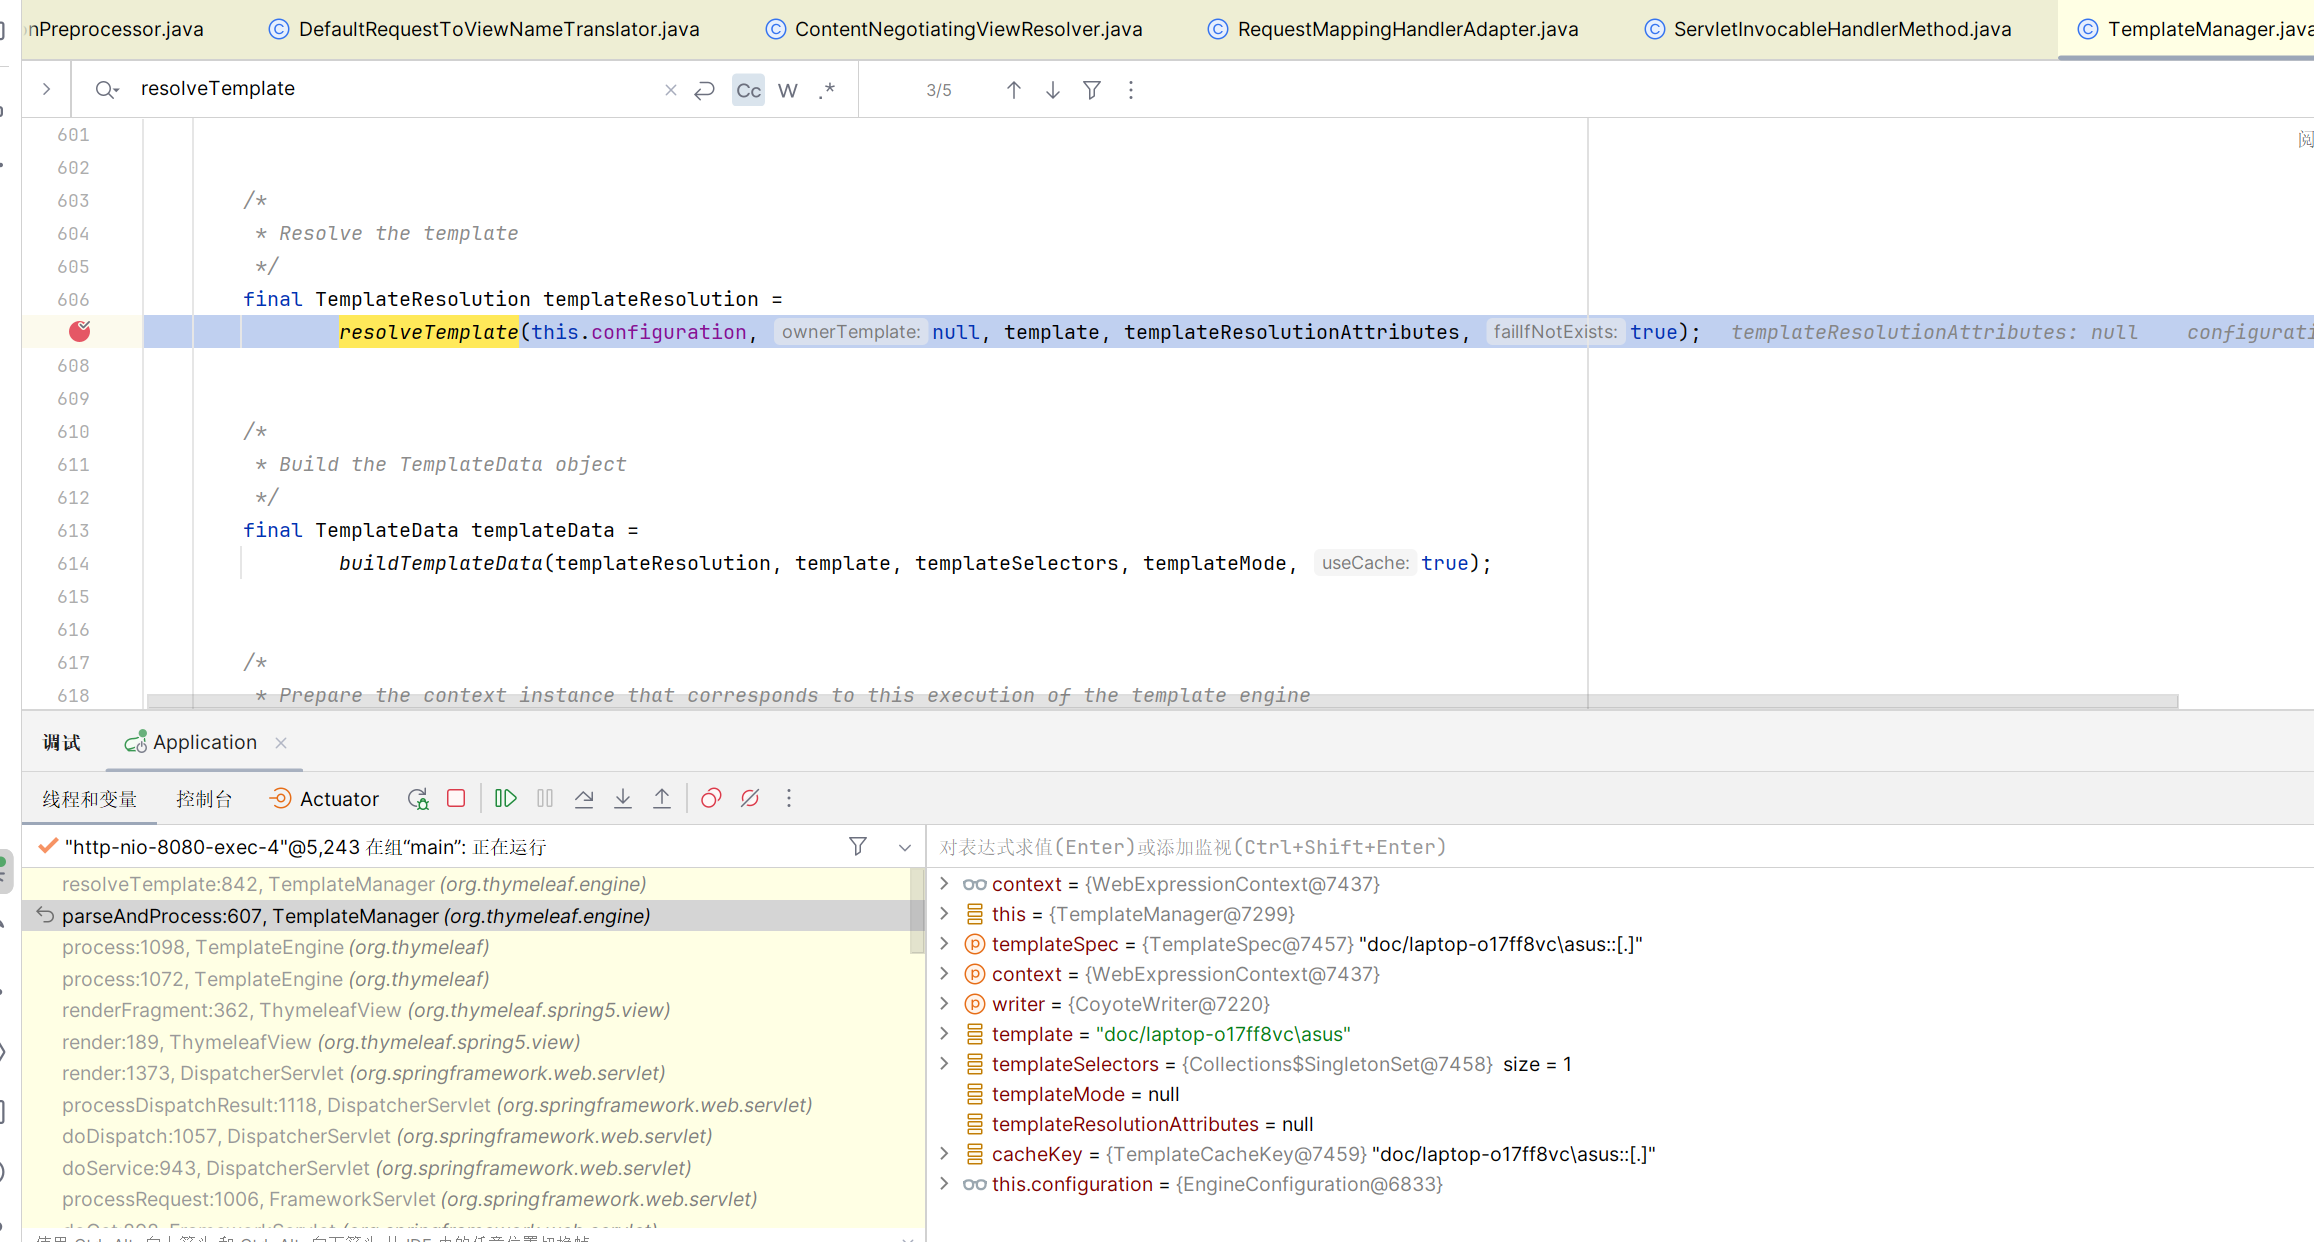Expand the replace field chevron

pyautogui.click(x=46, y=89)
